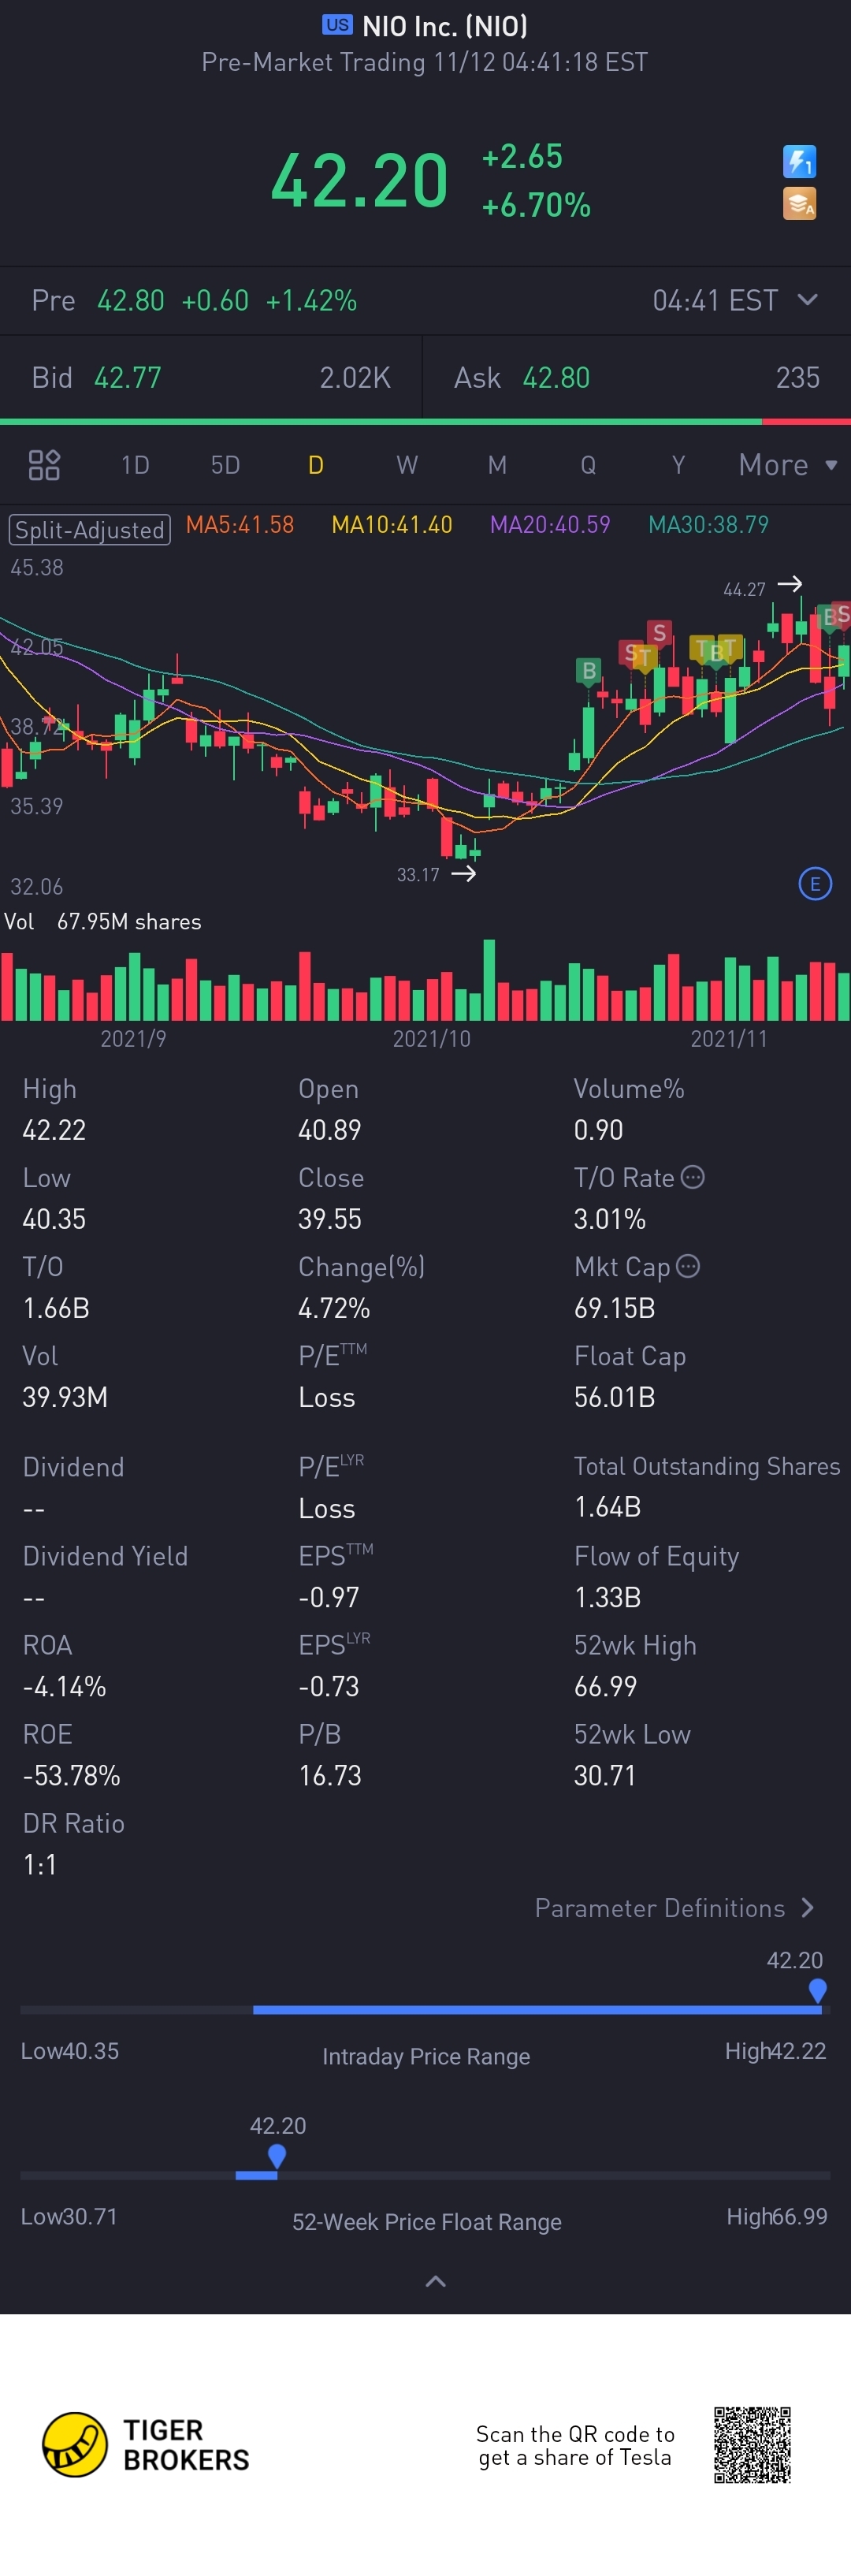Switch chart to 5D view
851x2576 pixels.
(225, 465)
